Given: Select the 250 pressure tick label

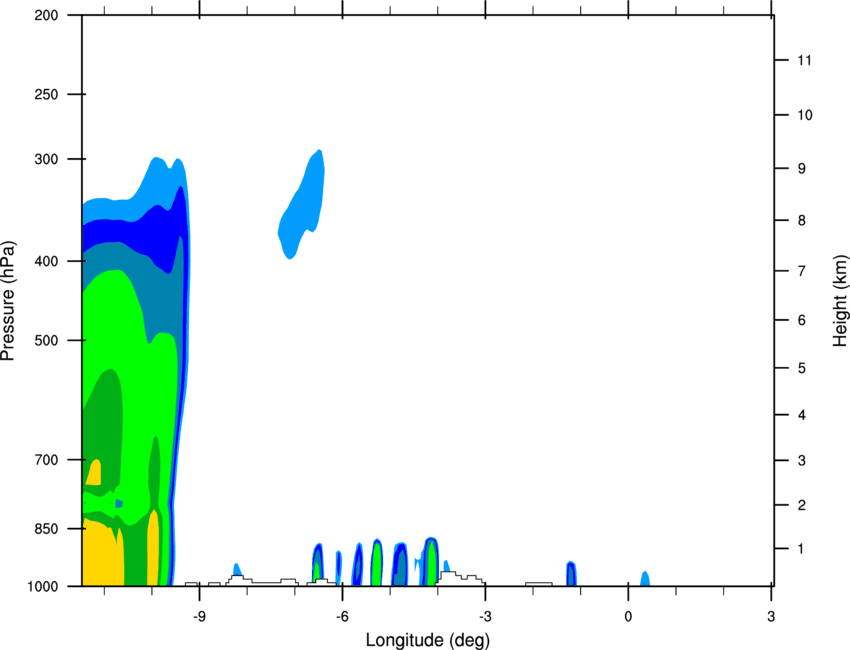Looking at the screenshot, I should [x=46, y=94].
